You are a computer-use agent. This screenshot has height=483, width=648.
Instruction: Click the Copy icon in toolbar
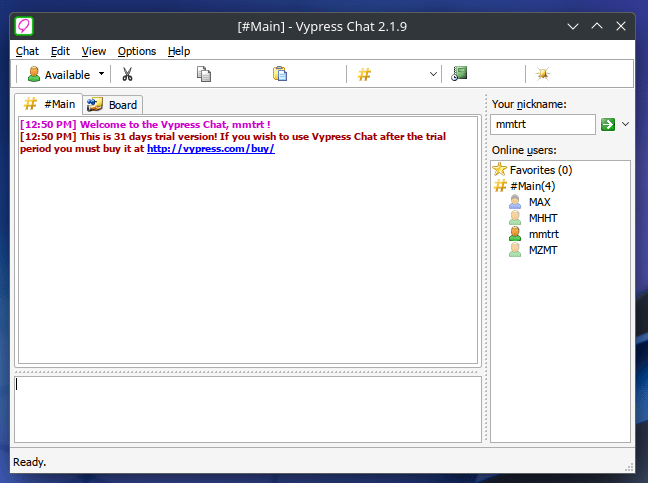click(x=203, y=74)
